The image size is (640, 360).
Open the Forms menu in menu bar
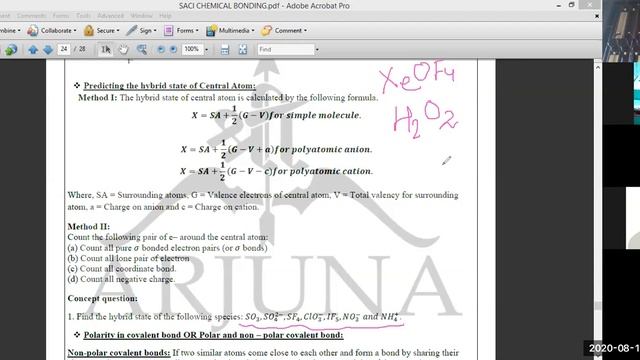click(x=61, y=16)
